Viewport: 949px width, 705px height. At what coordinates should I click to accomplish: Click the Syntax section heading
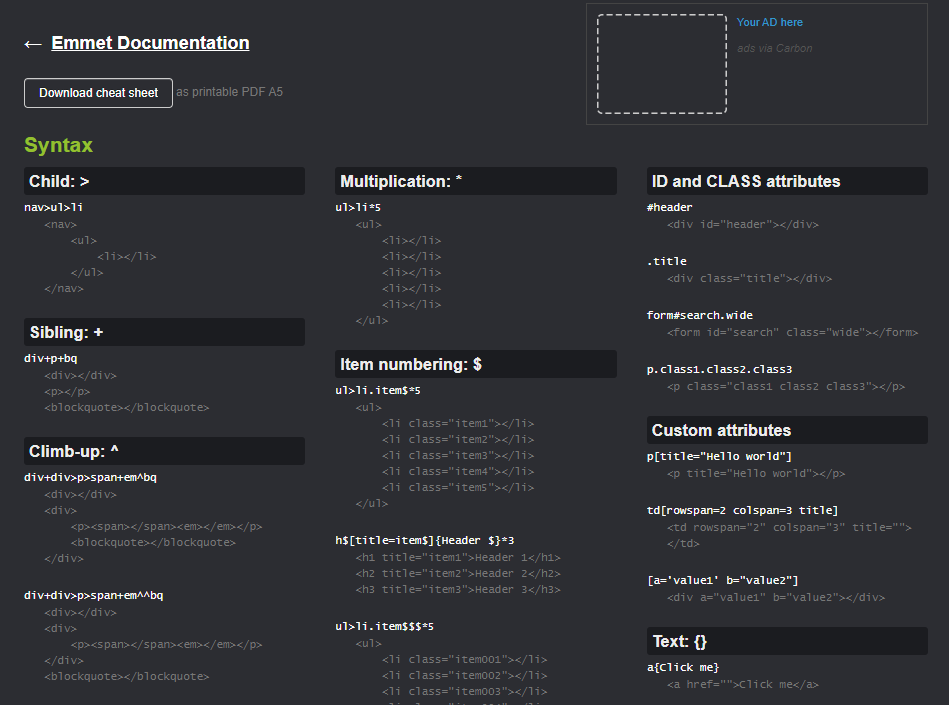[x=59, y=145]
